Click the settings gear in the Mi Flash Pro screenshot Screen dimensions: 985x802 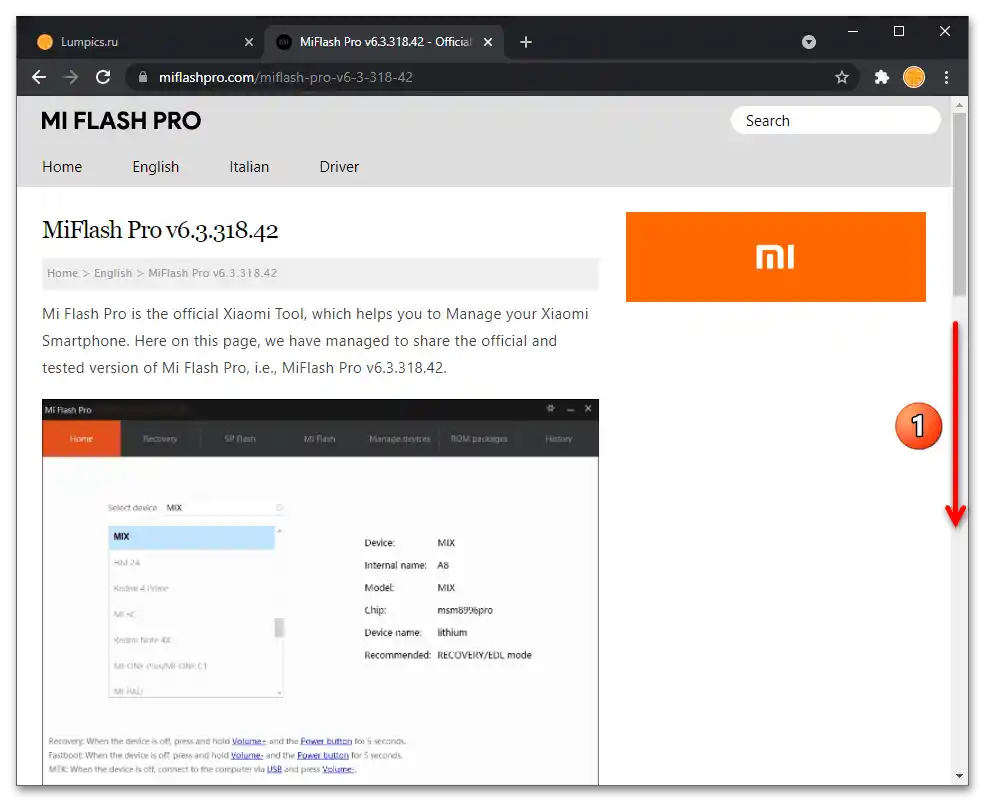coord(550,409)
